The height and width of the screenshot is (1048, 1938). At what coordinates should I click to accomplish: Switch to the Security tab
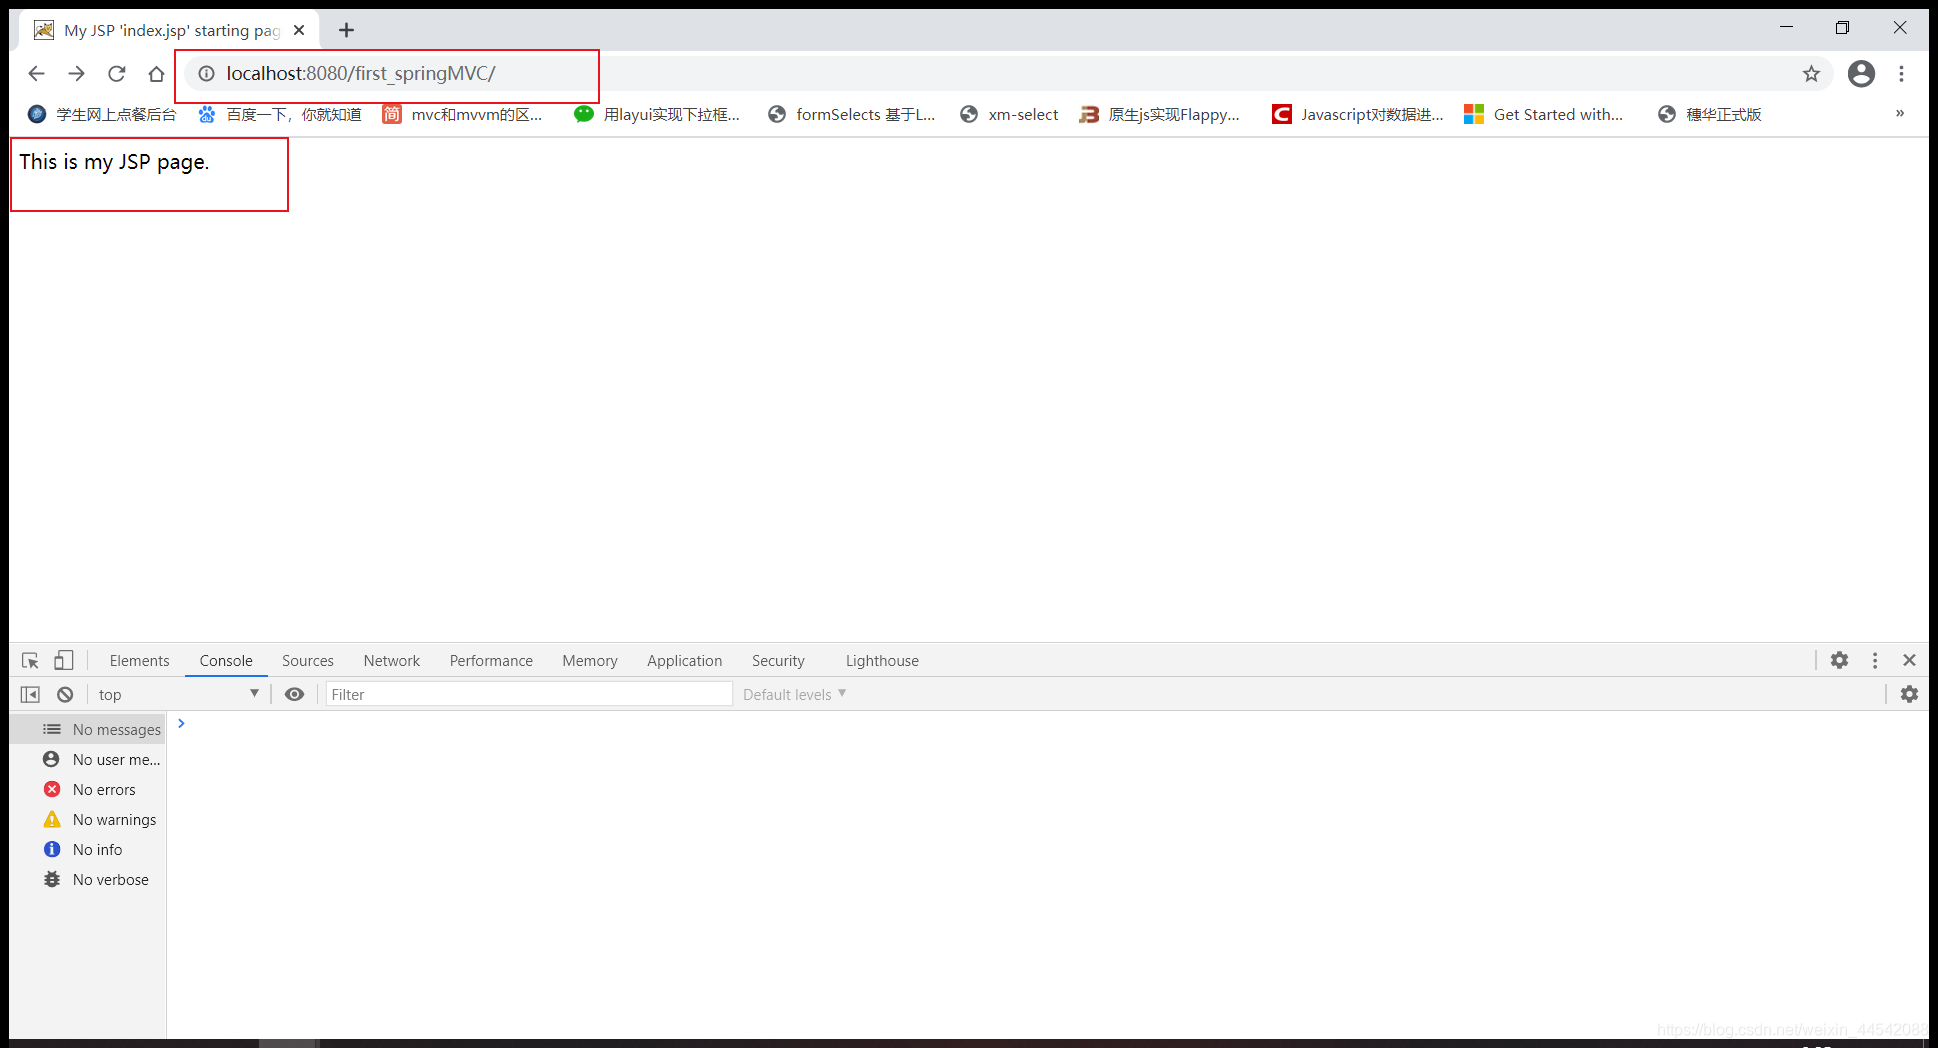pos(778,661)
